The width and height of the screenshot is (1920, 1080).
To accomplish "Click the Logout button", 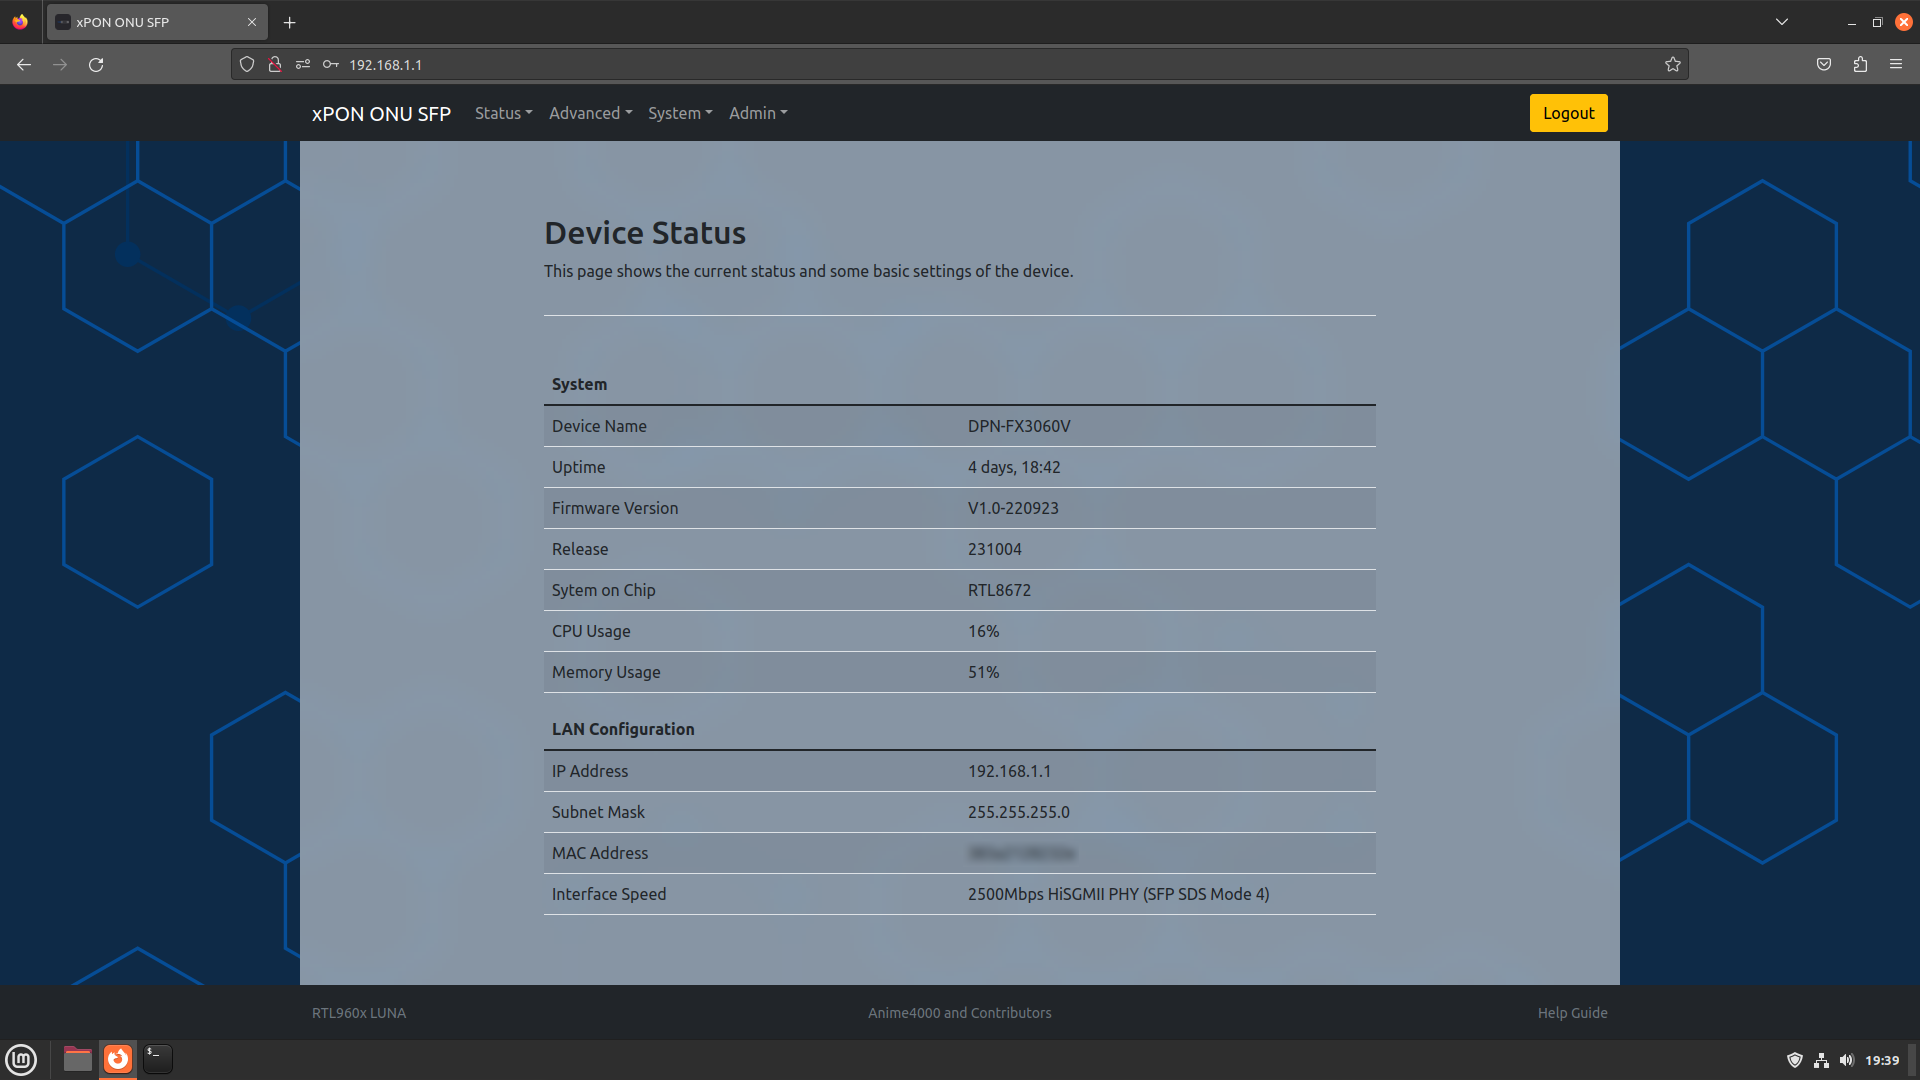I will click(x=1568, y=112).
